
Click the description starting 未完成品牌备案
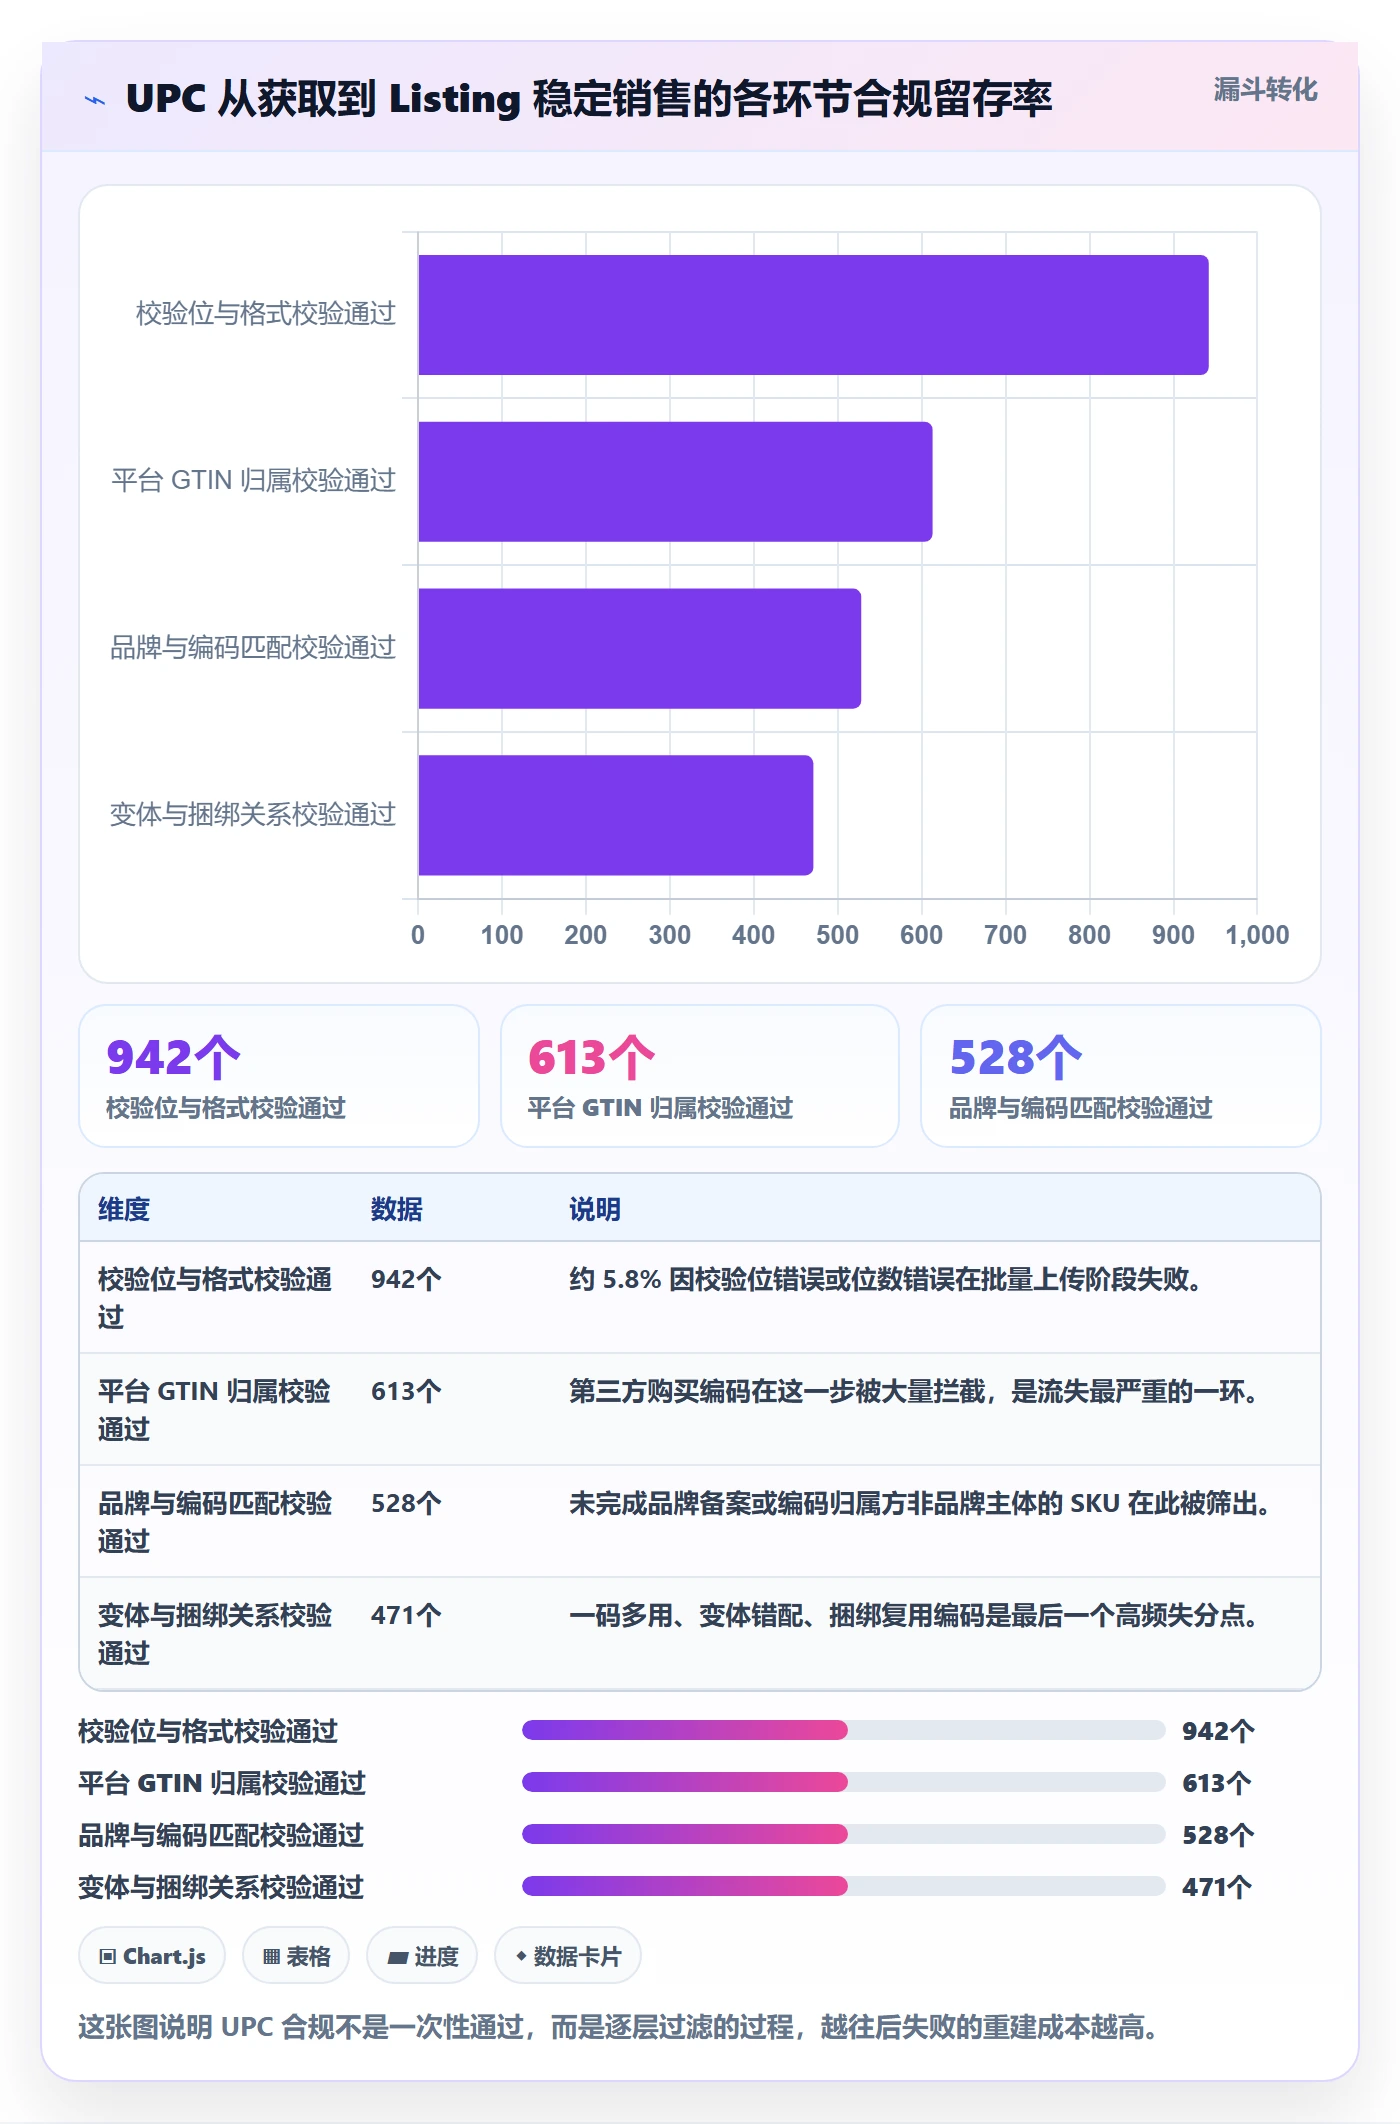921,1503
